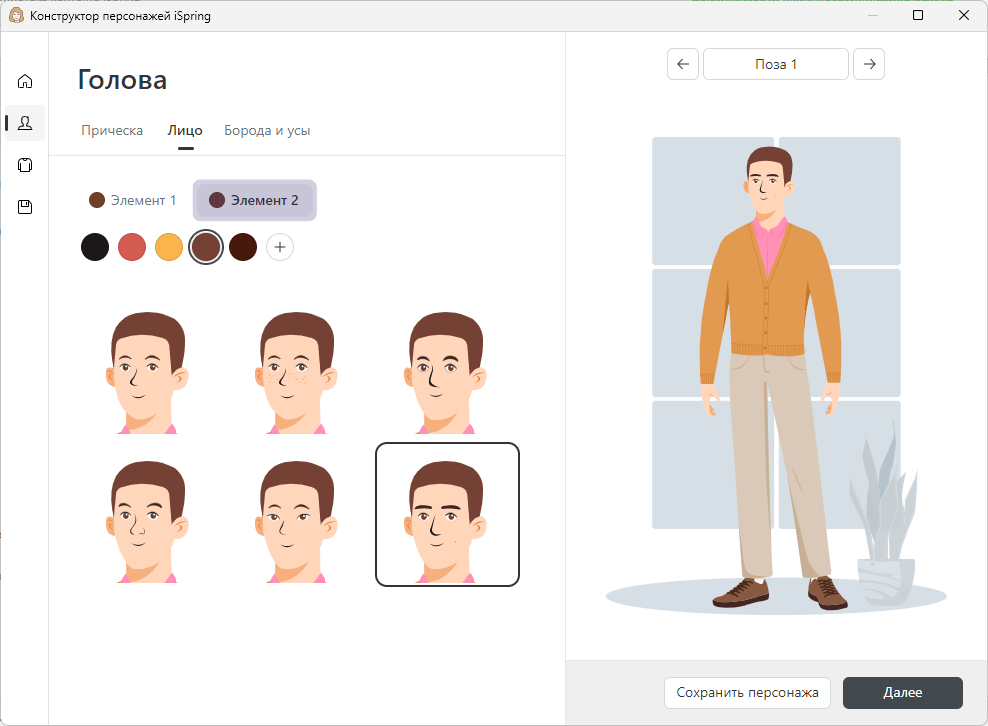The image size is (988, 726).
Task: Minimize the iSpring window
Action: tap(873, 15)
